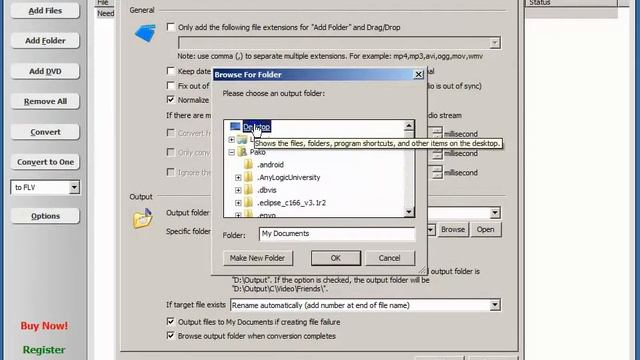The image size is (640, 360).
Task: Click the blue General section icon
Action: [145, 33]
